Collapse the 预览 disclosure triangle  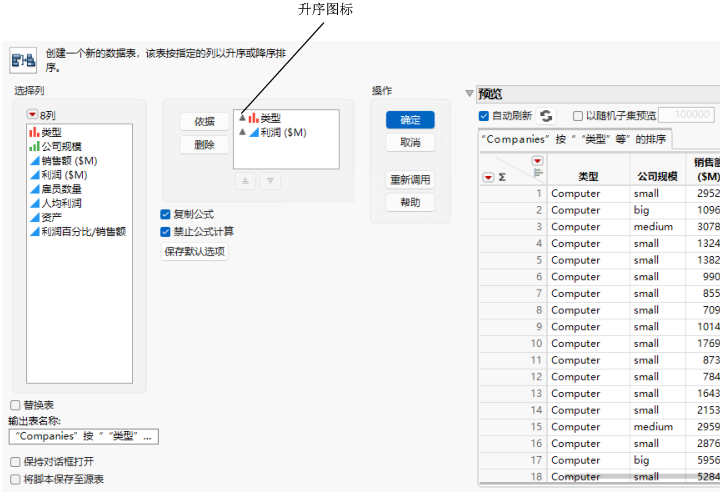469,94
